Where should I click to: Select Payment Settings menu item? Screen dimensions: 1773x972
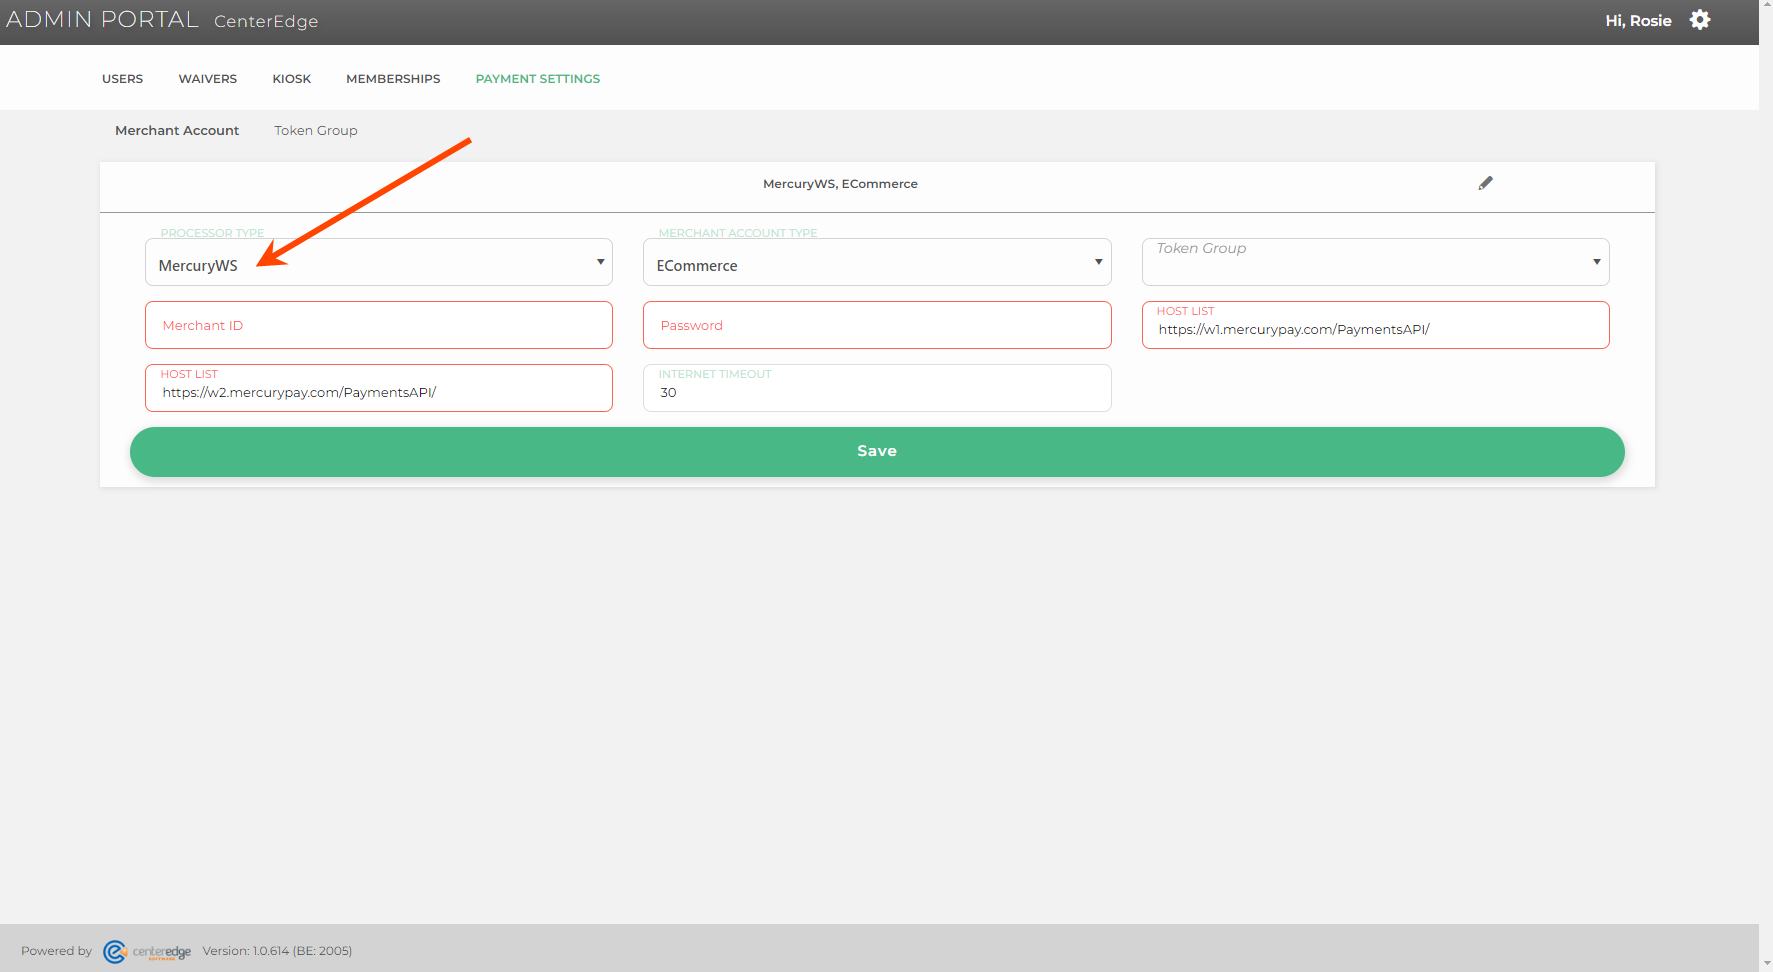click(538, 79)
